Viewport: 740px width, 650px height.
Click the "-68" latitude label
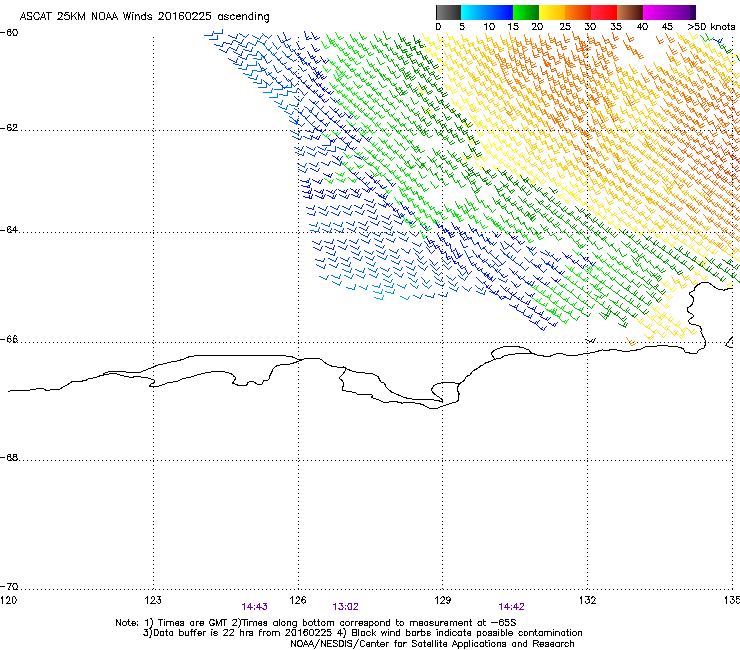click(9, 457)
